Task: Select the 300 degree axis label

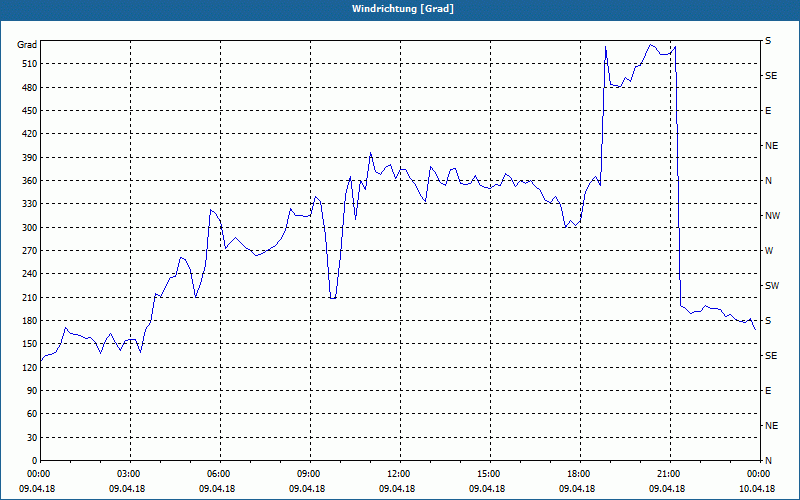Action: [x=30, y=228]
